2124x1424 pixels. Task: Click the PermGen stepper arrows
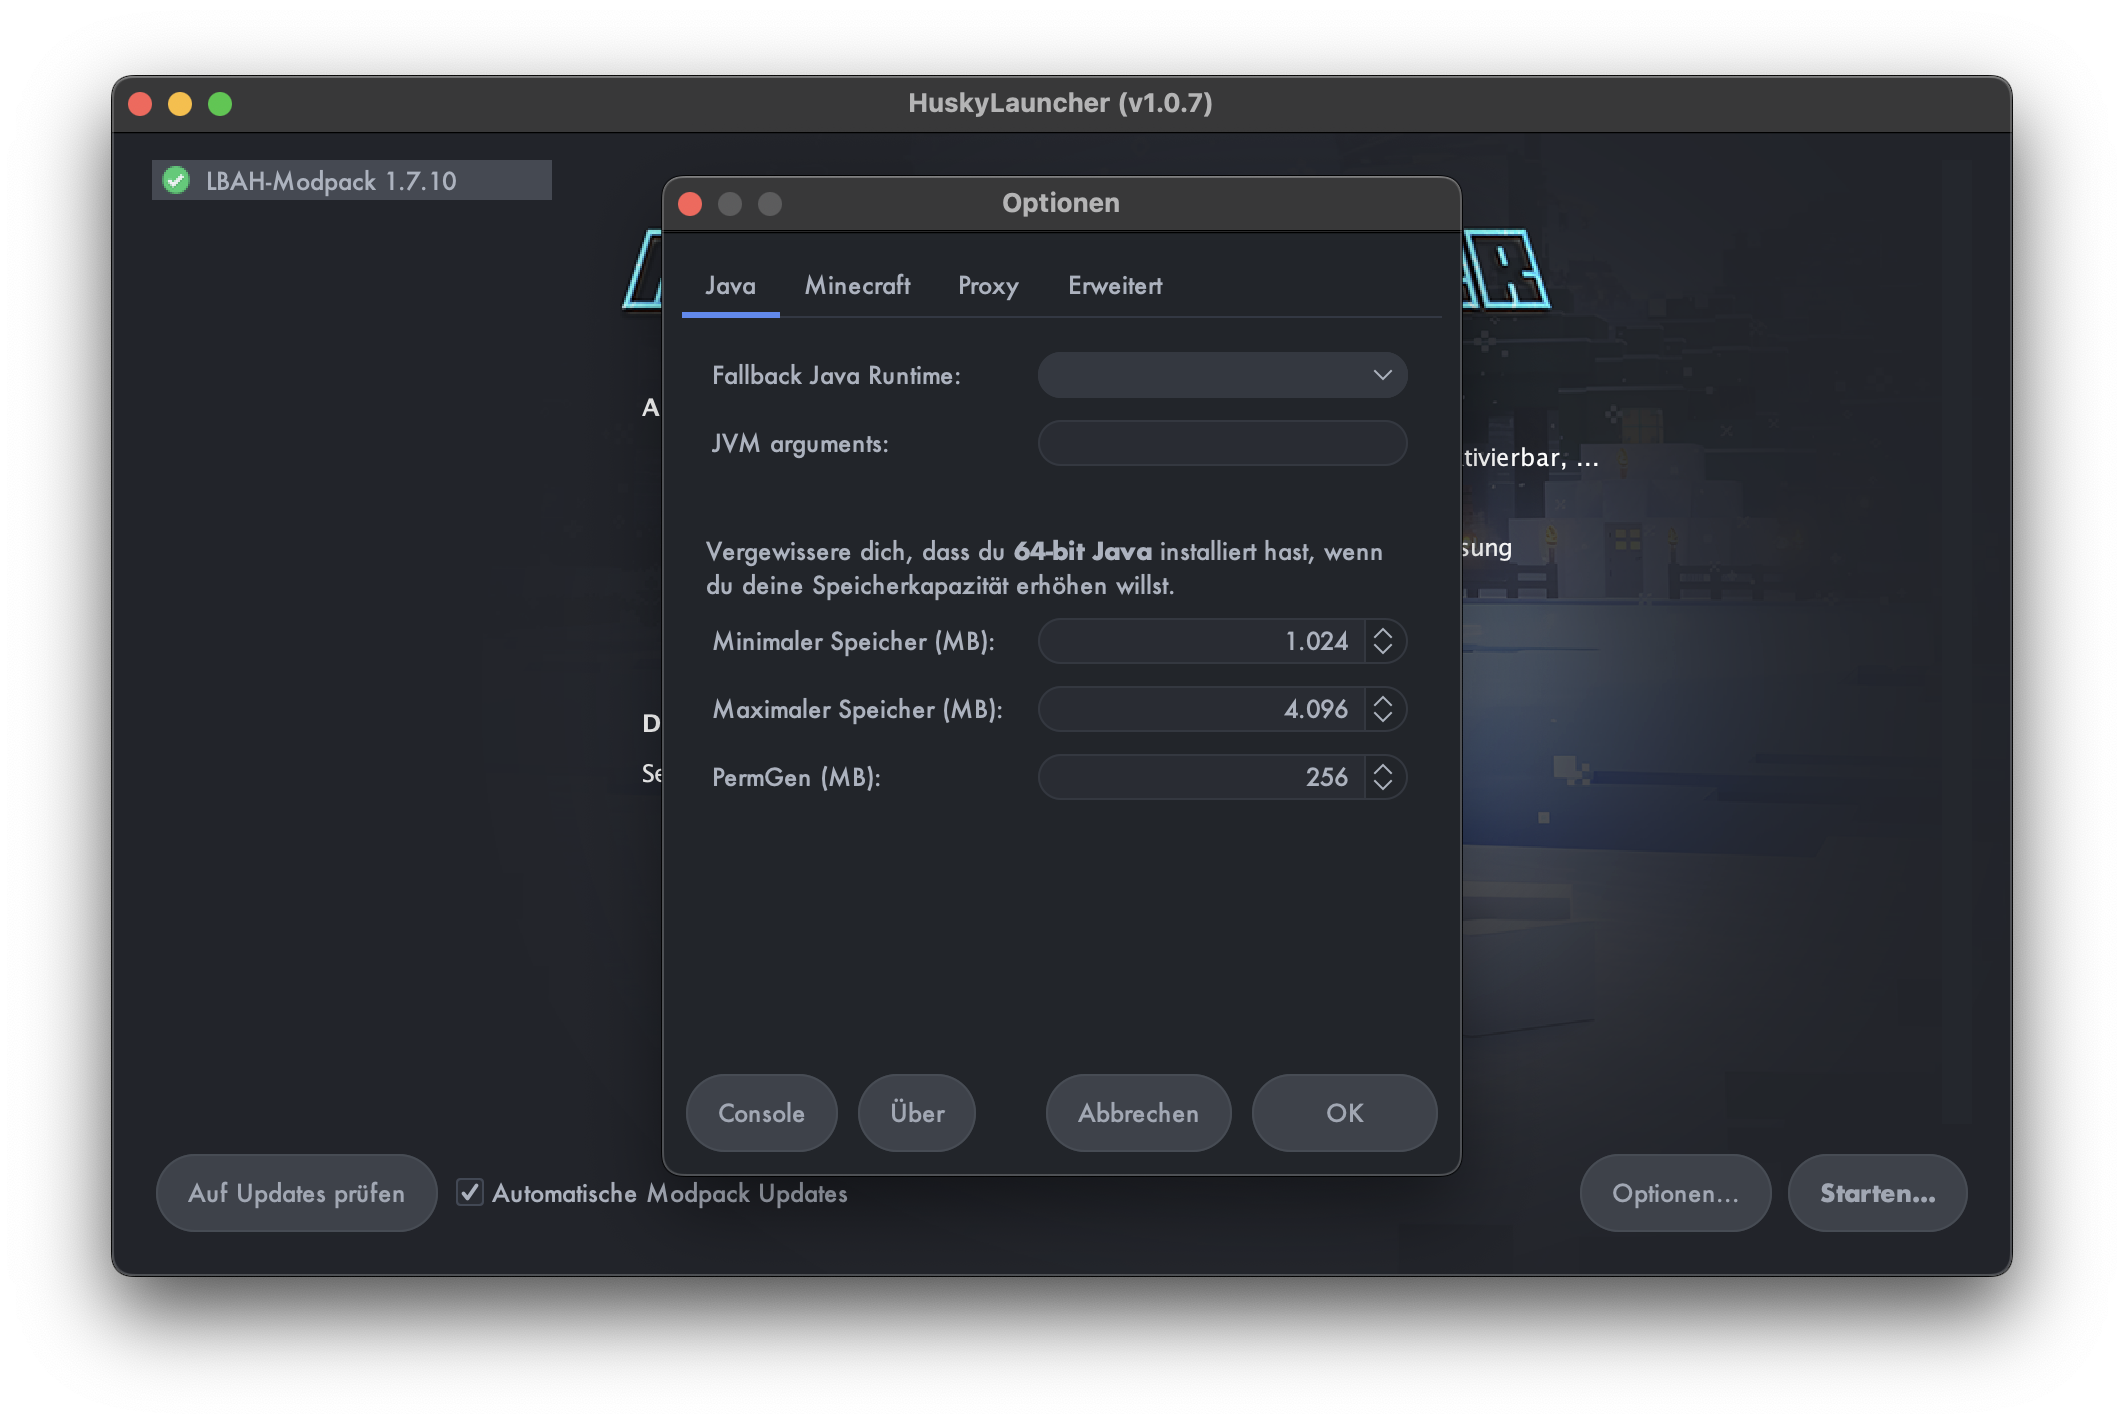[1383, 777]
